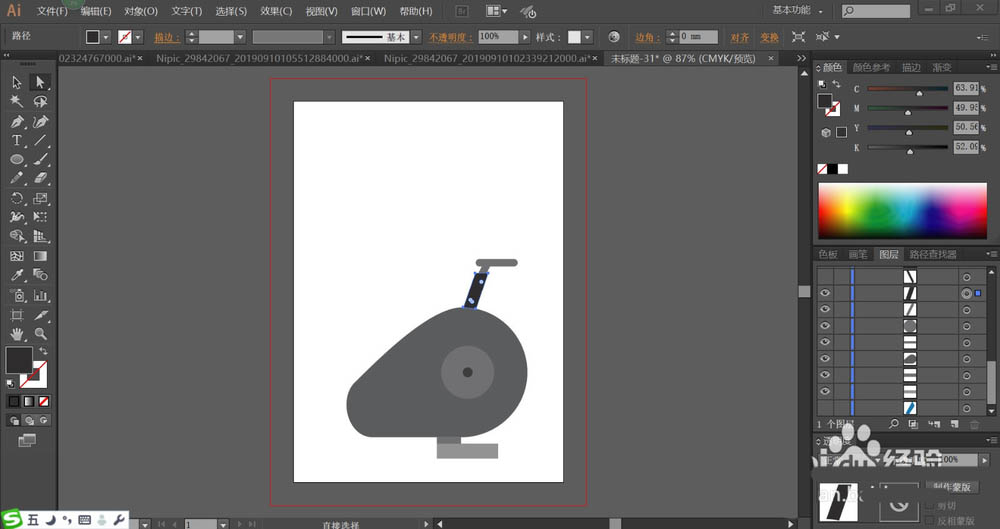1000x529 pixels.
Task: Select the Shape Builder tool
Action: pos(17,236)
